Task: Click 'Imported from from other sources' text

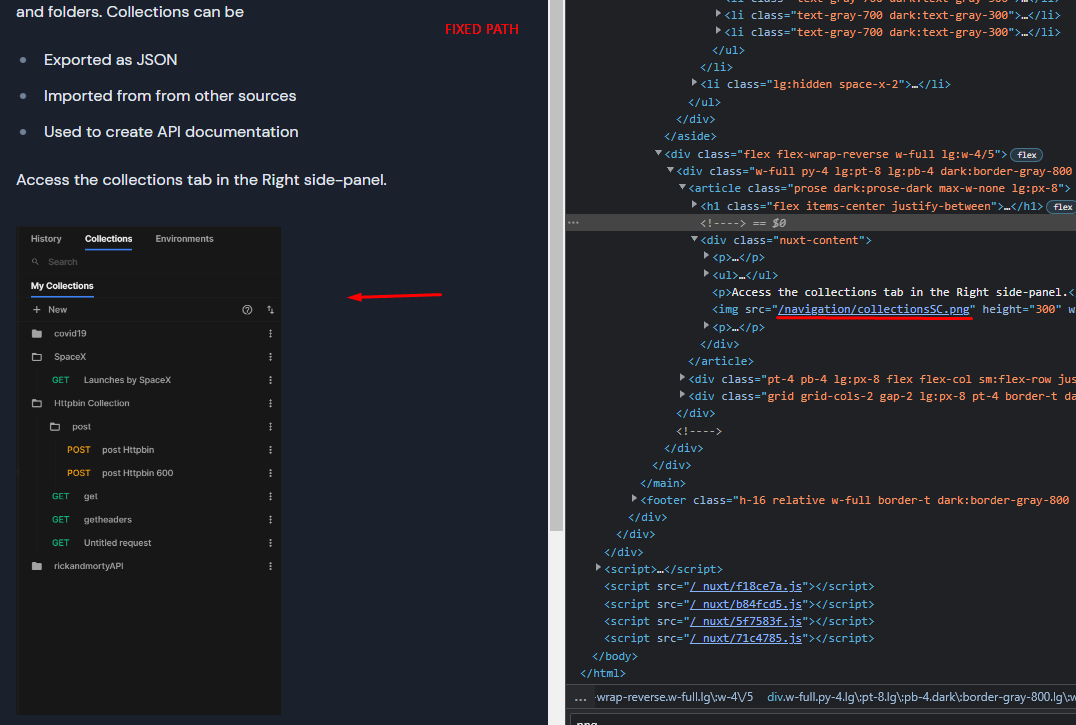Action: pyautogui.click(x=170, y=96)
